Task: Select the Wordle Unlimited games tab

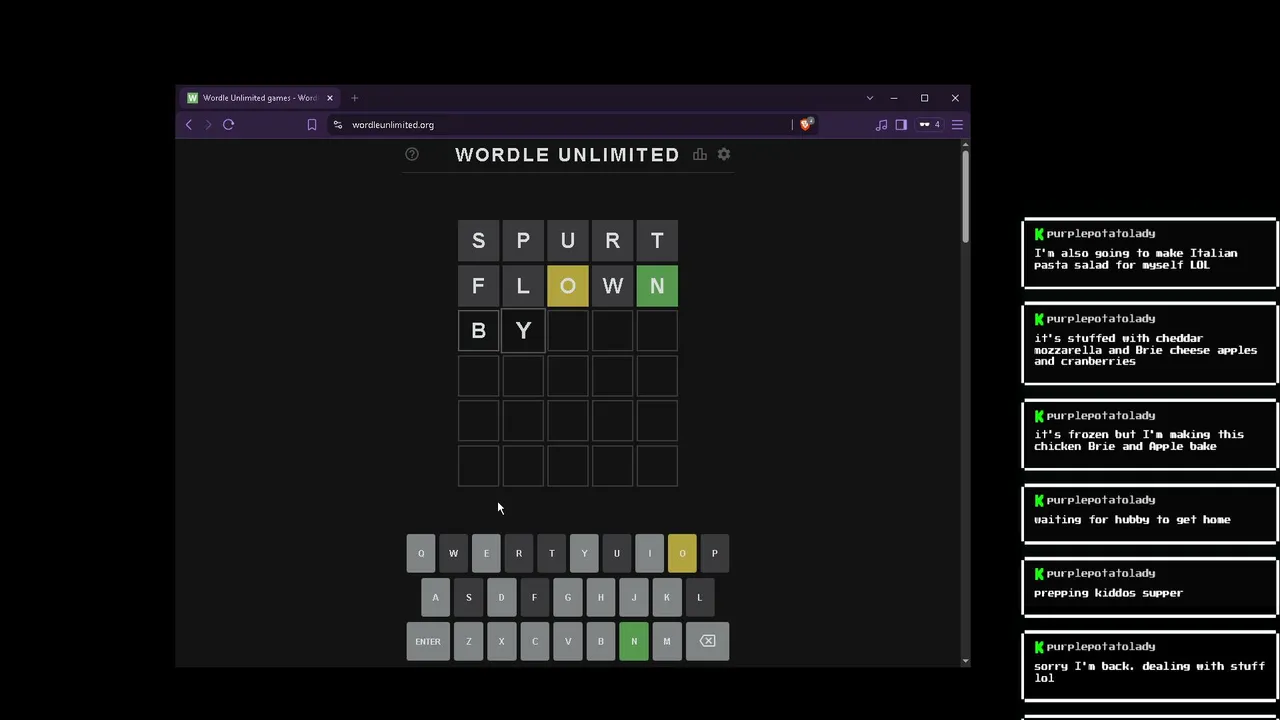Action: [260, 98]
